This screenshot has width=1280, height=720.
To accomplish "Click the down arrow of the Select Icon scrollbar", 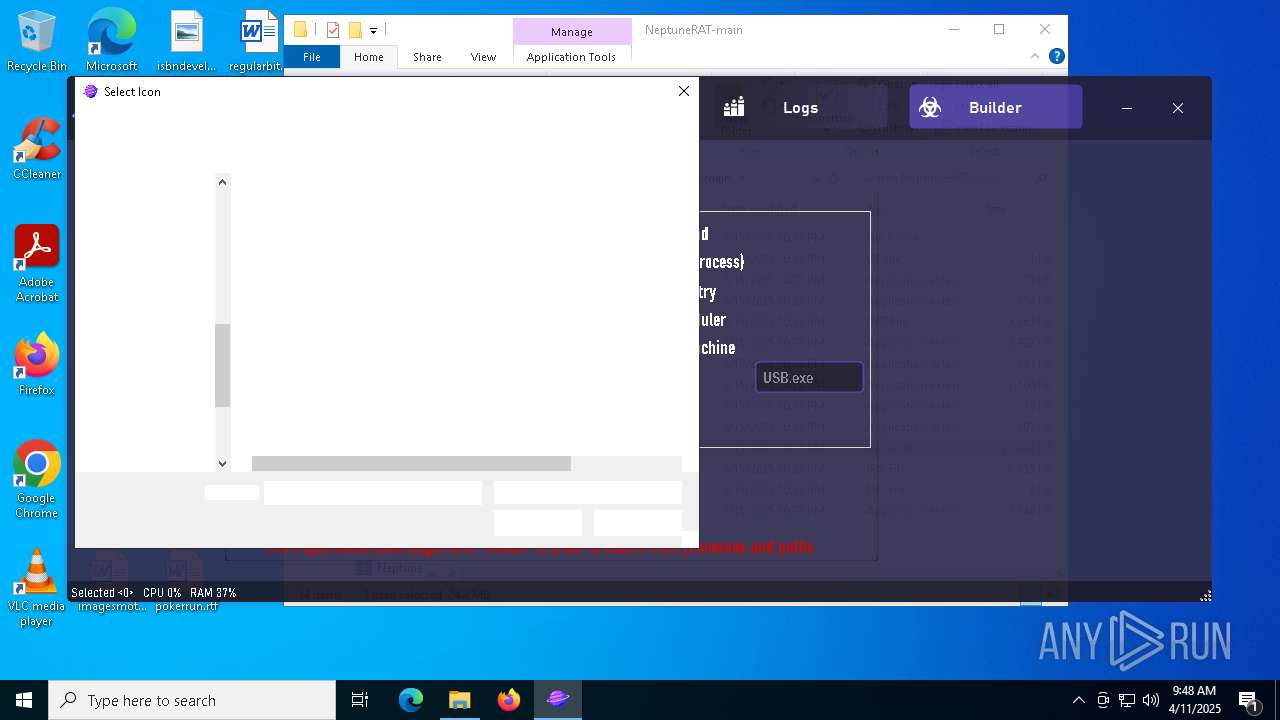I will (223, 463).
